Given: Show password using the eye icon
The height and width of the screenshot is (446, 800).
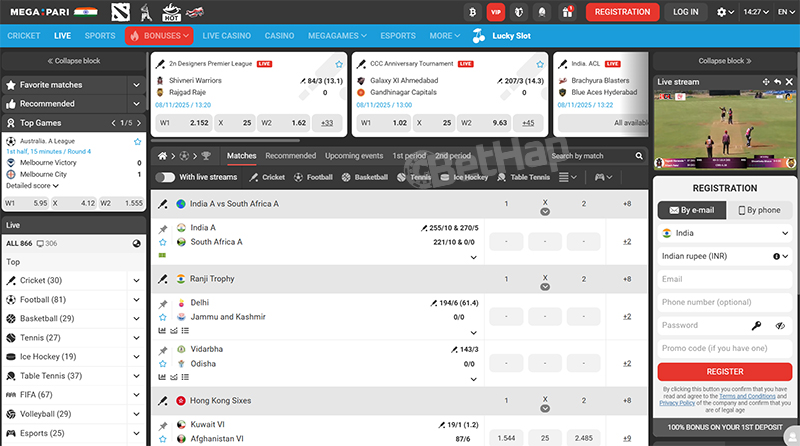Looking at the screenshot, I should (780, 326).
